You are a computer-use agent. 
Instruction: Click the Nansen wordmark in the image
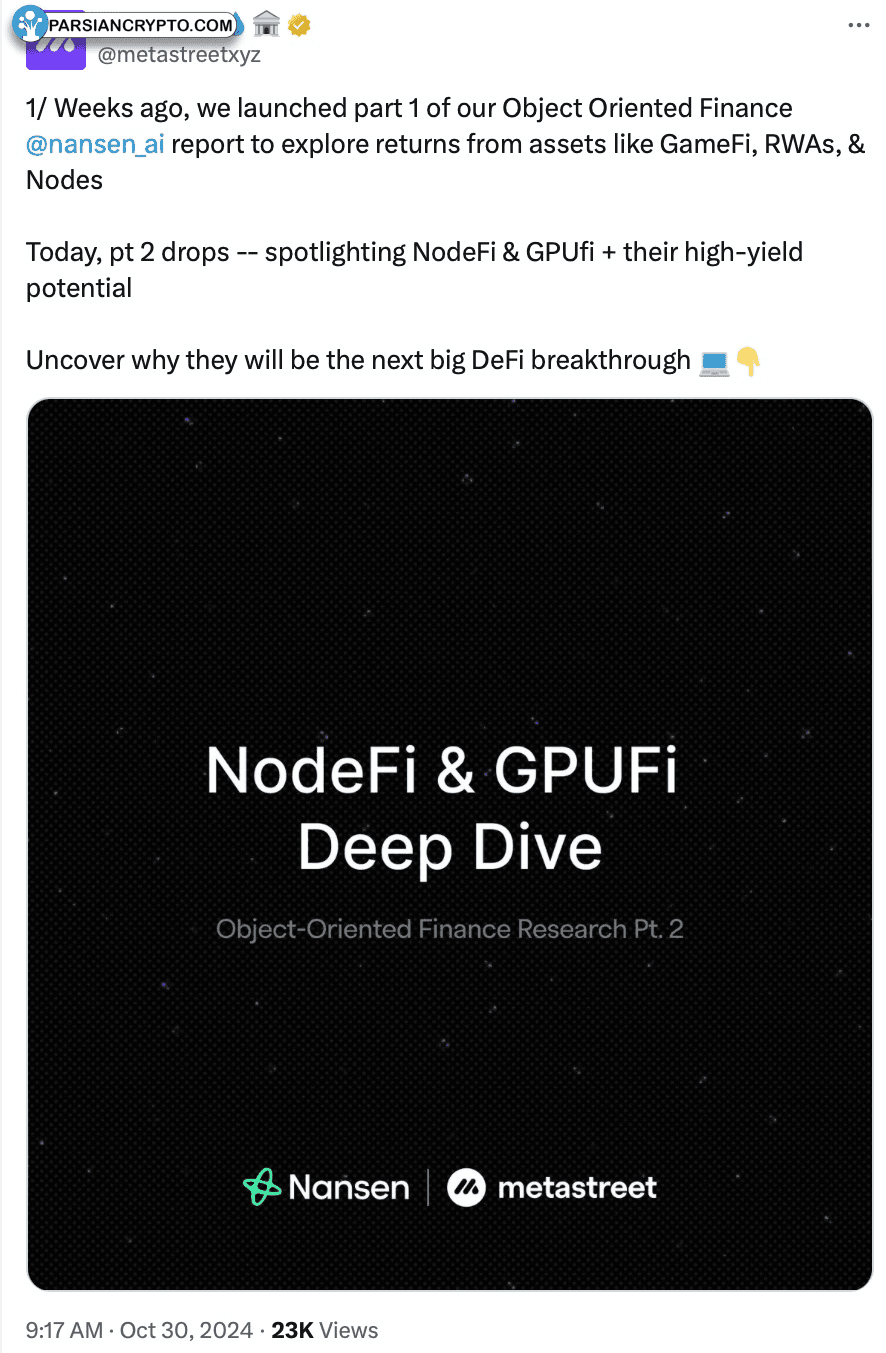point(349,1187)
